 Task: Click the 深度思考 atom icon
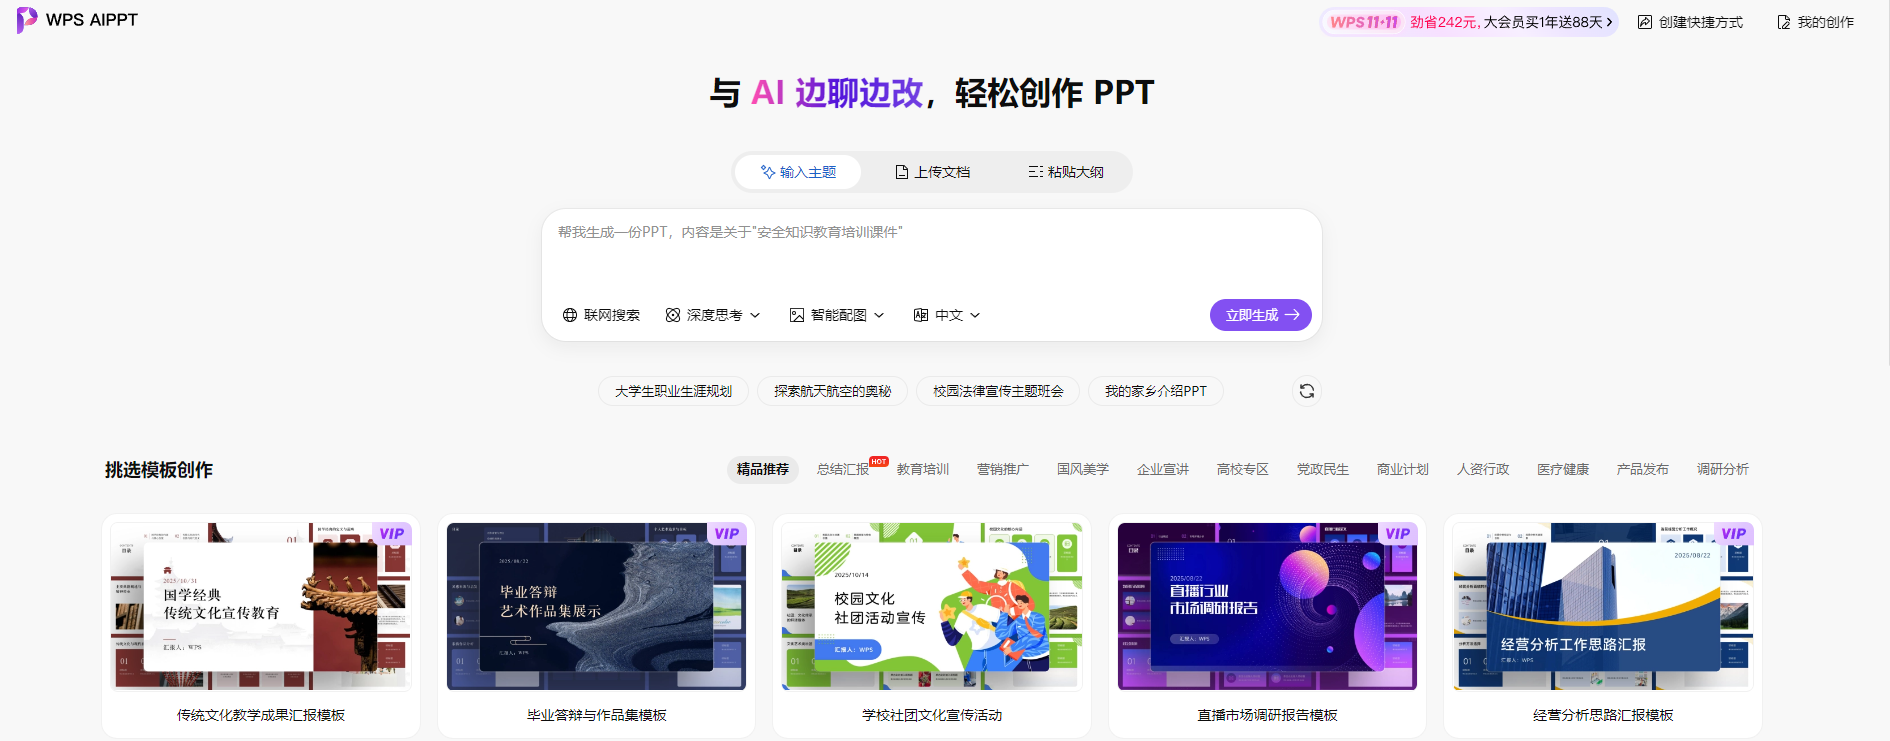[x=673, y=315]
